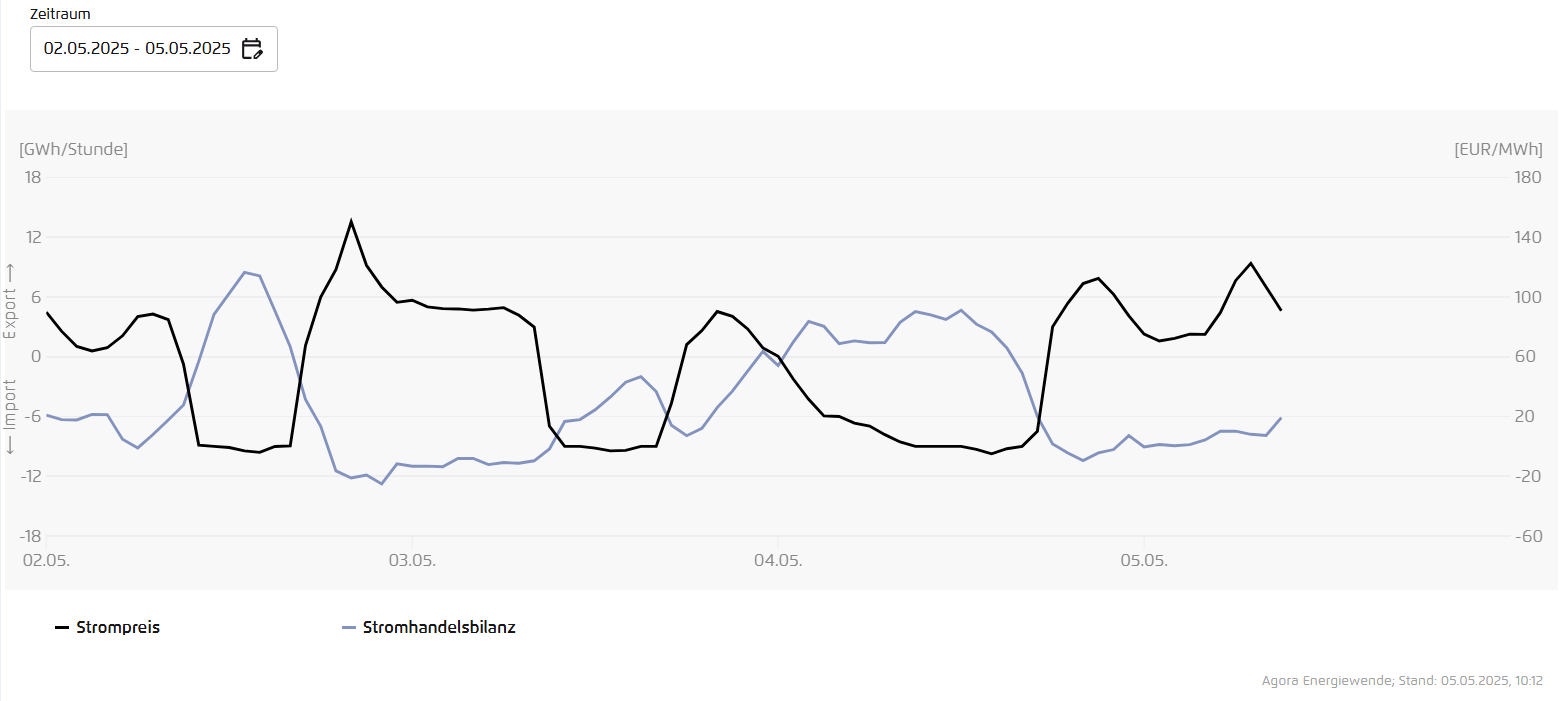Select the 04.05. x-axis date label

coord(778,559)
